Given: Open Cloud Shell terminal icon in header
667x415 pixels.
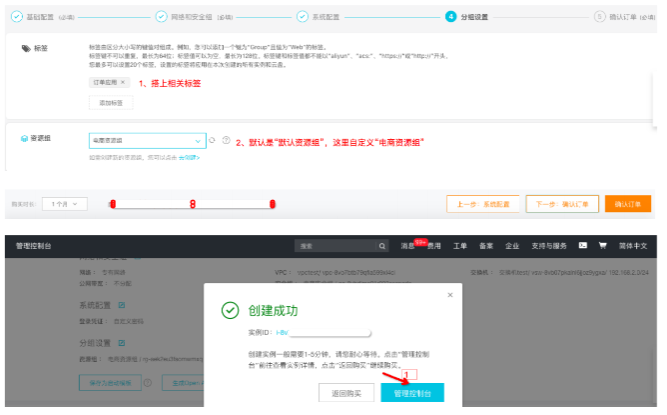Looking at the screenshot, I should click(x=583, y=245).
